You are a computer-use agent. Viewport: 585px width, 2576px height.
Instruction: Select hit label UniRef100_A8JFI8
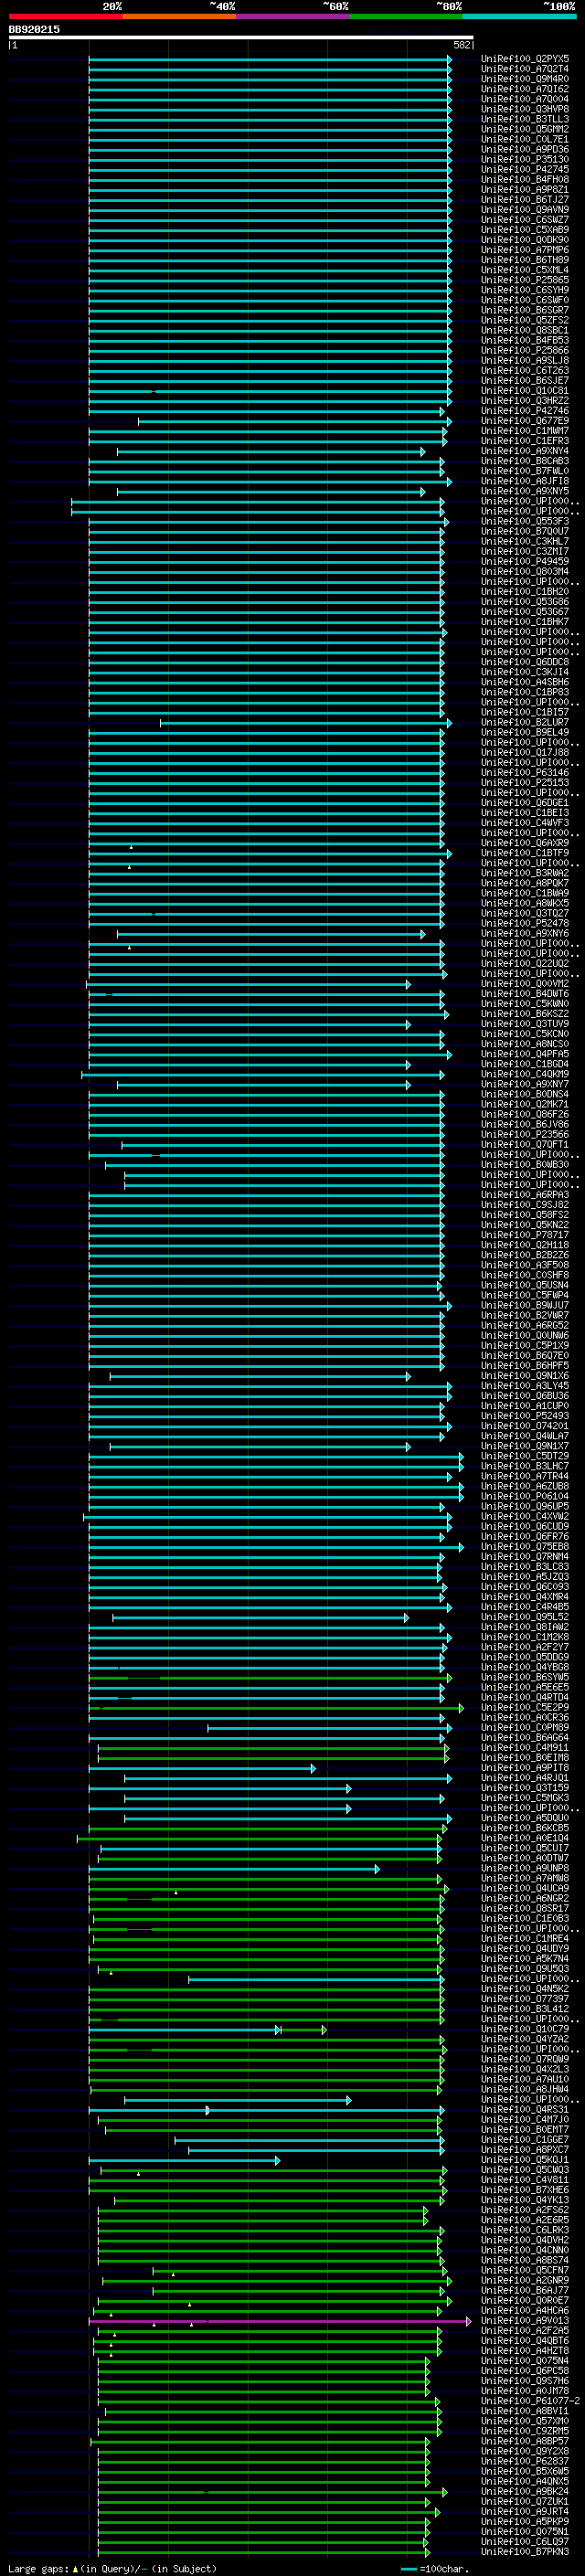pyautogui.click(x=525, y=481)
